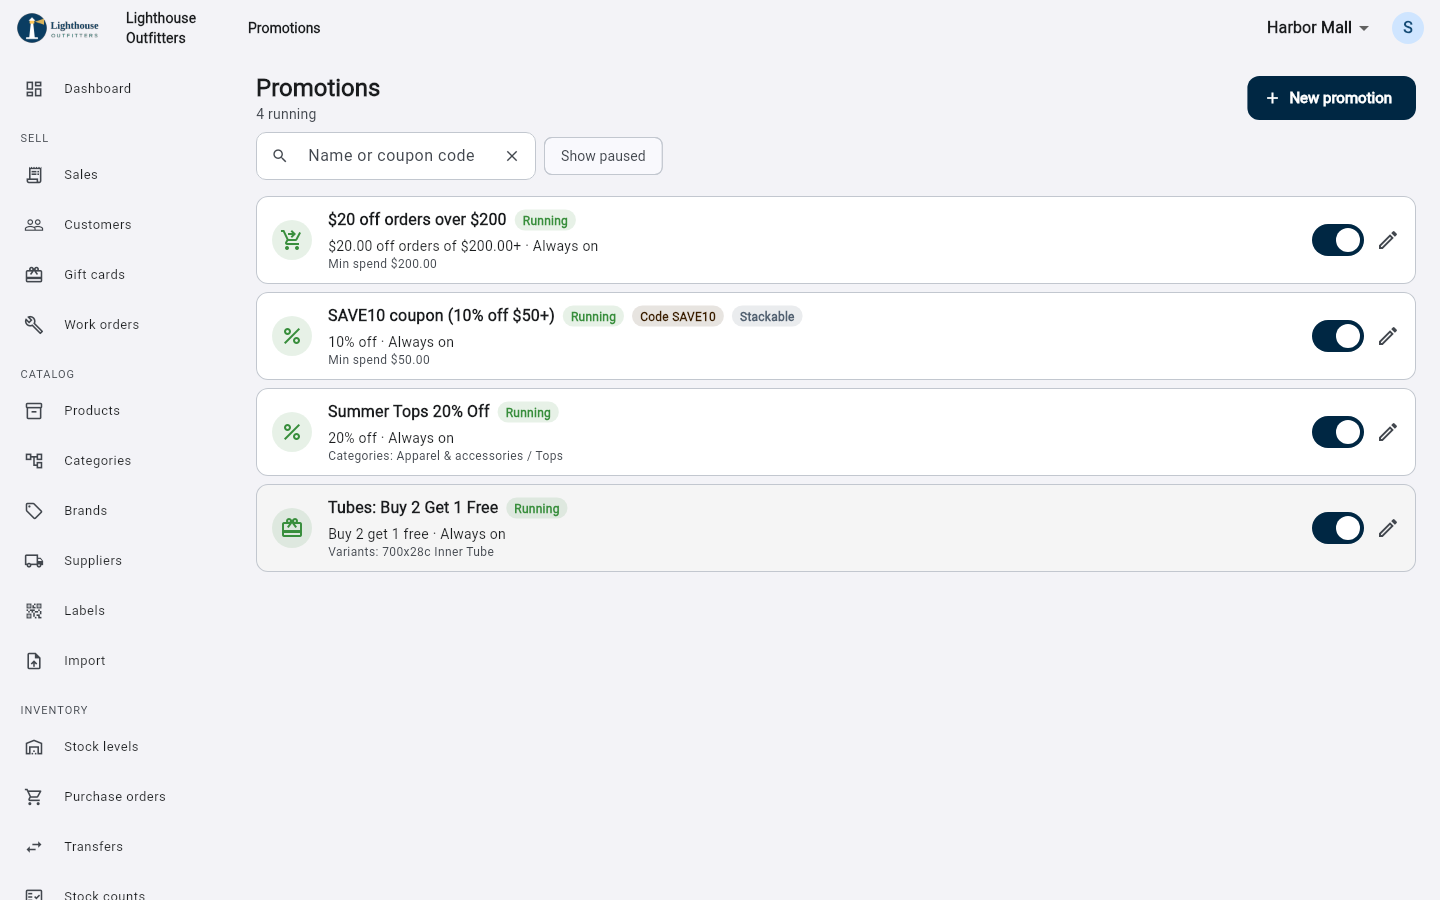Open the Dashboard sidebar icon
The height and width of the screenshot is (900, 1440).
coord(34,89)
